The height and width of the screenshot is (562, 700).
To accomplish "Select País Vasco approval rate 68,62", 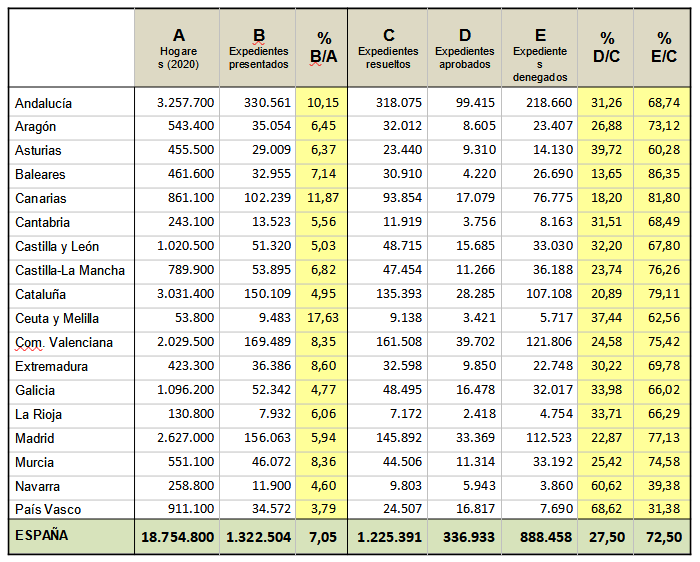I will coord(606,509).
